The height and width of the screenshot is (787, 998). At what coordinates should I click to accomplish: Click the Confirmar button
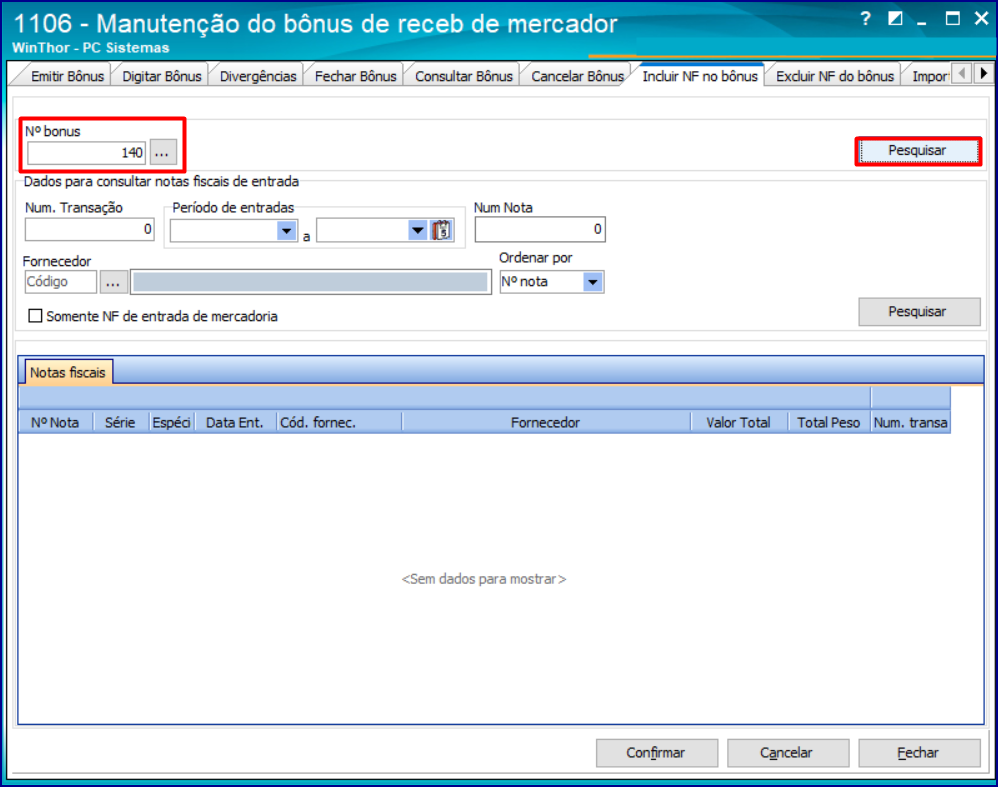click(656, 753)
